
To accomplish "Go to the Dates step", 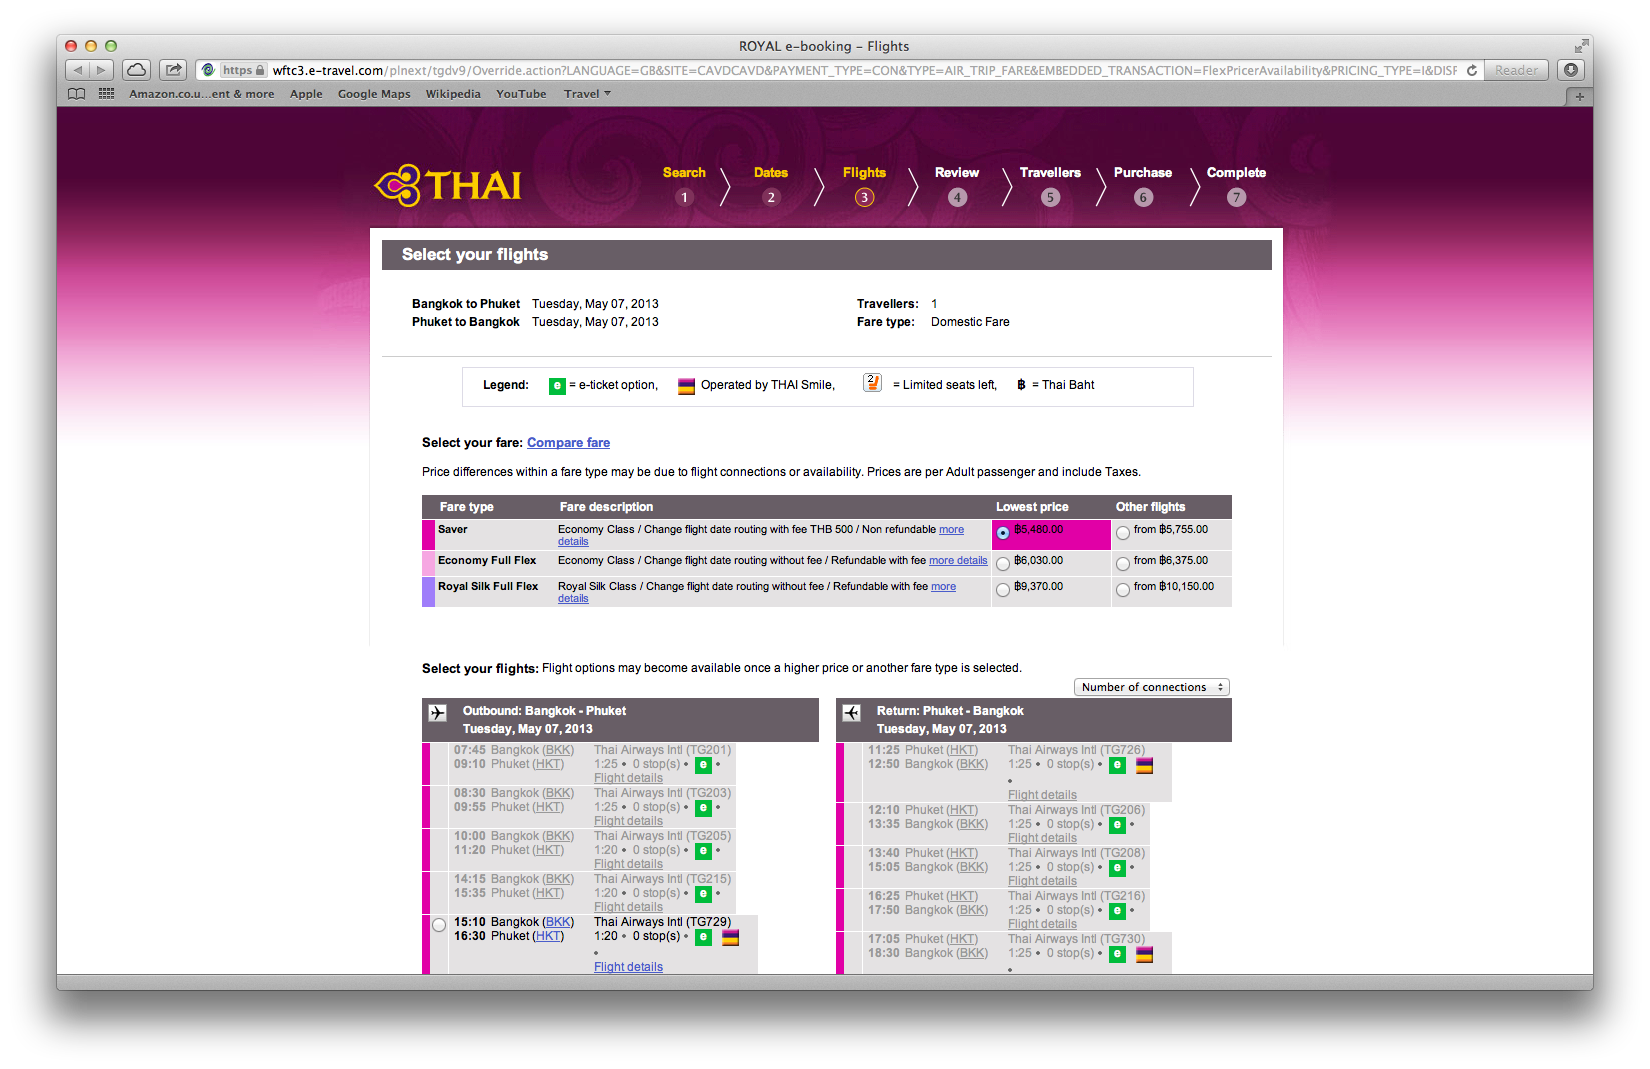I will point(771,173).
